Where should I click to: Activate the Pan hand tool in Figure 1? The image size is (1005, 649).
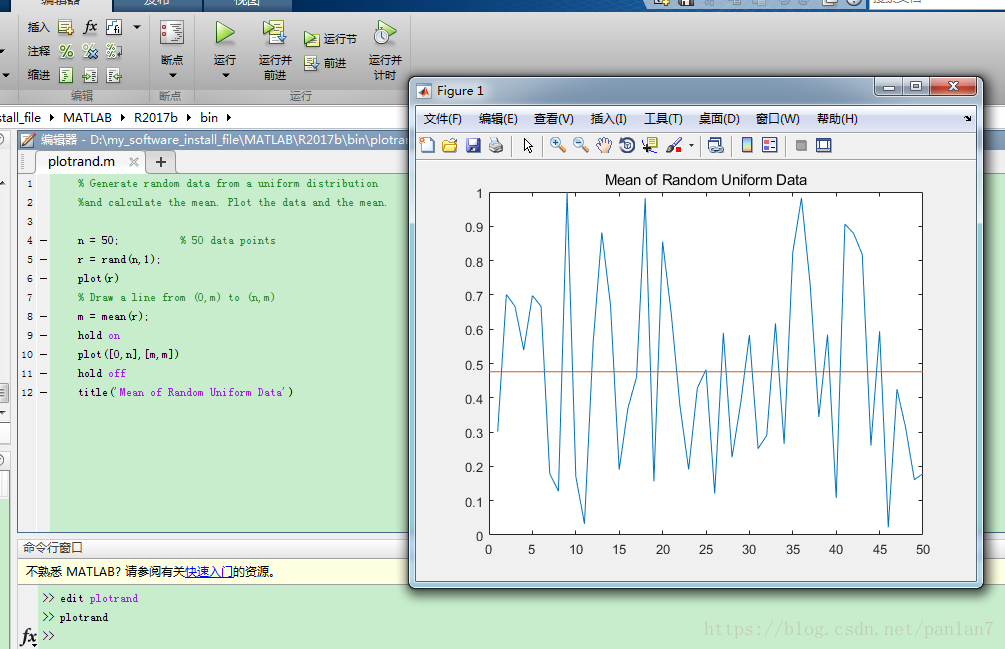tap(604, 146)
